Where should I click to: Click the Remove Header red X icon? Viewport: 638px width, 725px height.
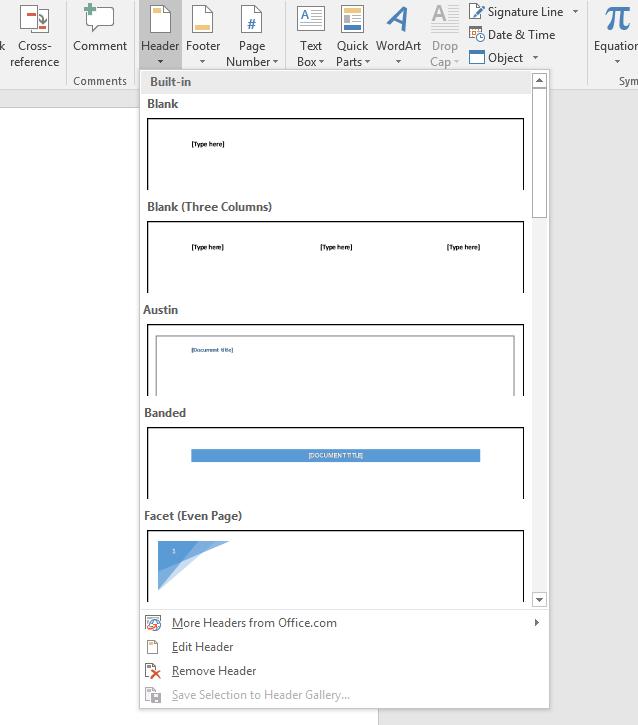[x=153, y=671]
